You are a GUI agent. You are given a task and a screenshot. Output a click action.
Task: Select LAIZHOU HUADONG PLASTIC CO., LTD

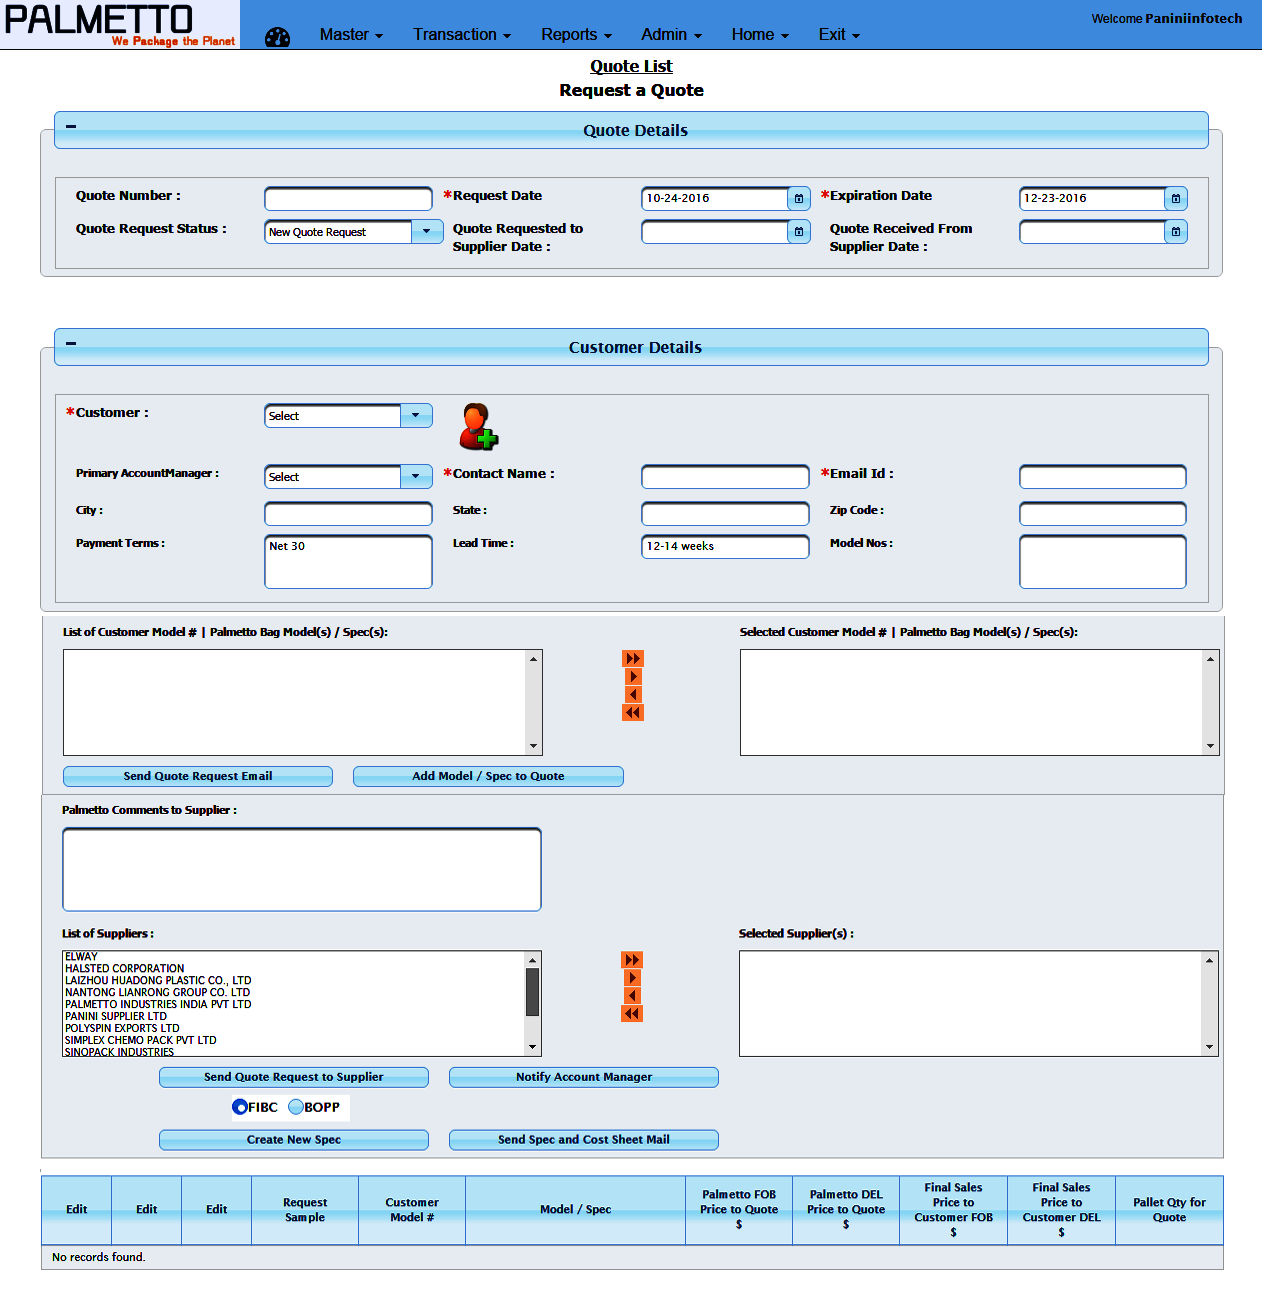(158, 981)
